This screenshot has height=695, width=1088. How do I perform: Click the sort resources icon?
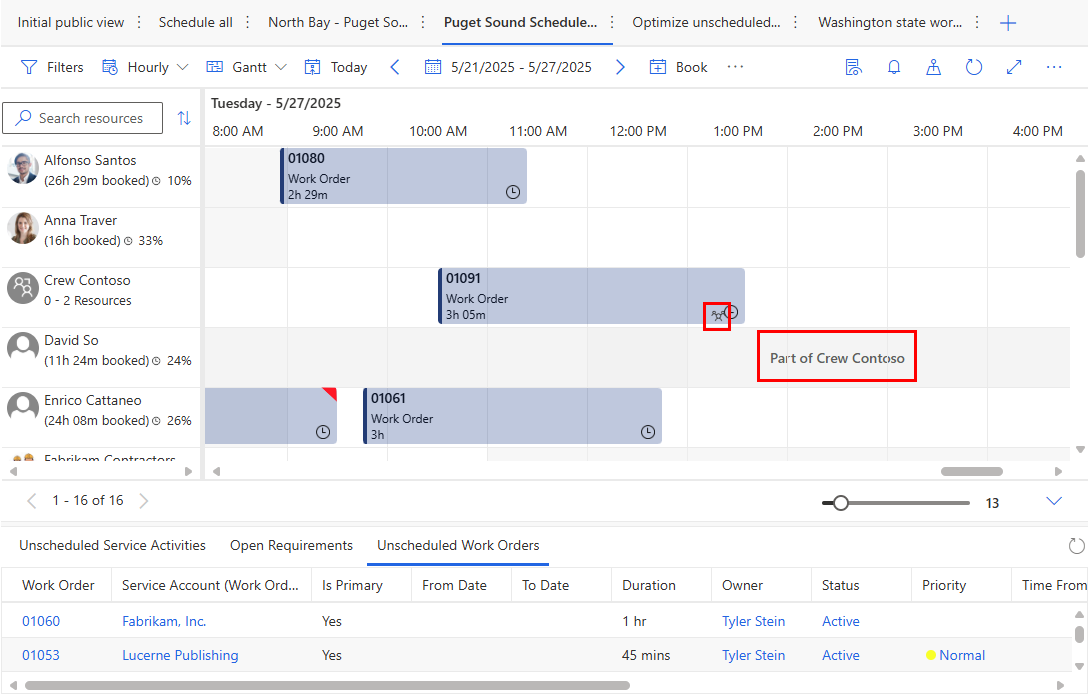click(x=184, y=118)
